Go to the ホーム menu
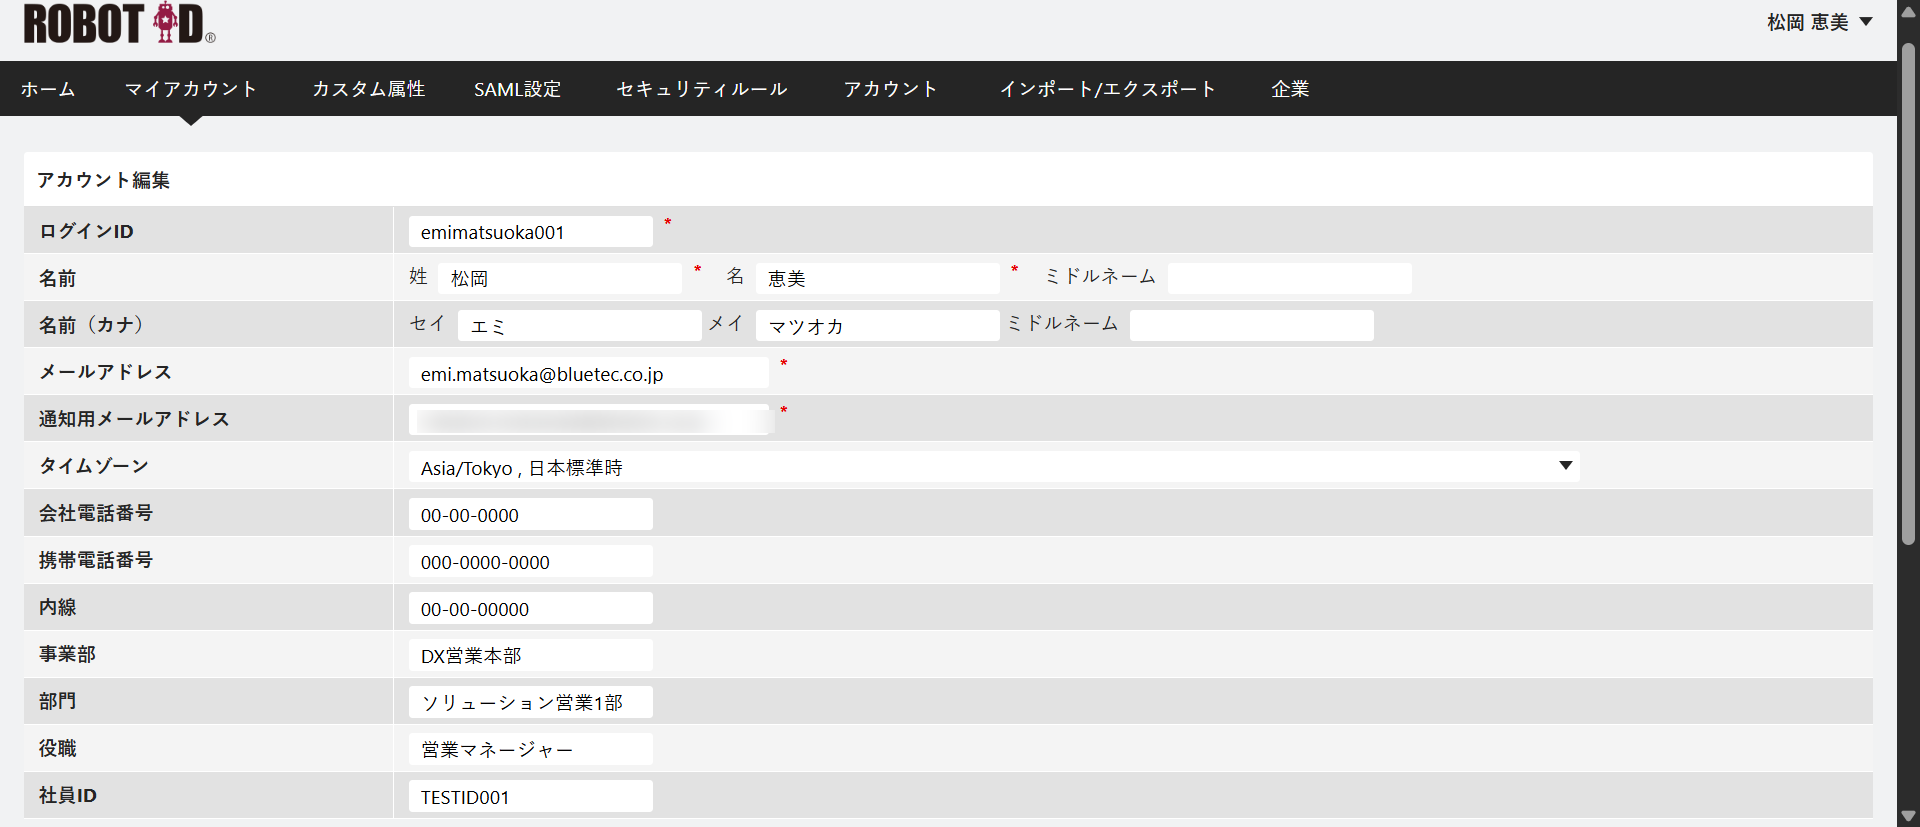1920x827 pixels. pos(48,89)
